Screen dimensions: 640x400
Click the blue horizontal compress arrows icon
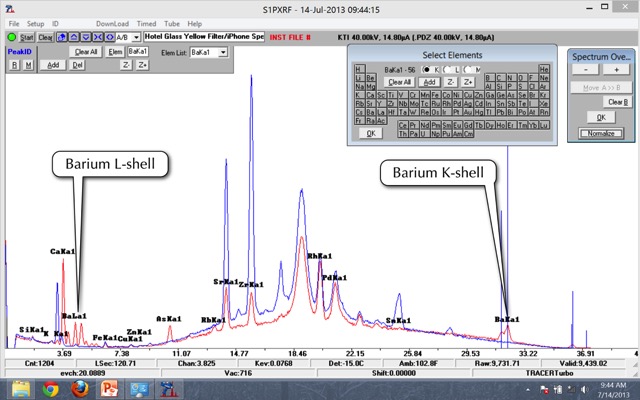pos(98,36)
